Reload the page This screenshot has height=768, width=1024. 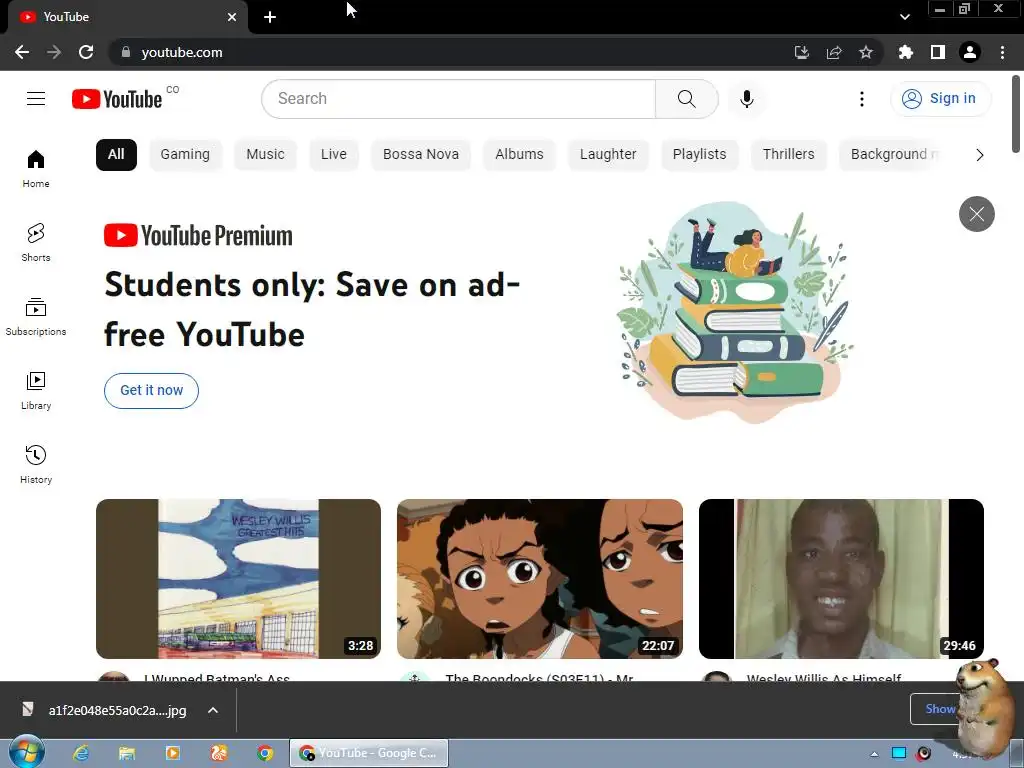86,52
